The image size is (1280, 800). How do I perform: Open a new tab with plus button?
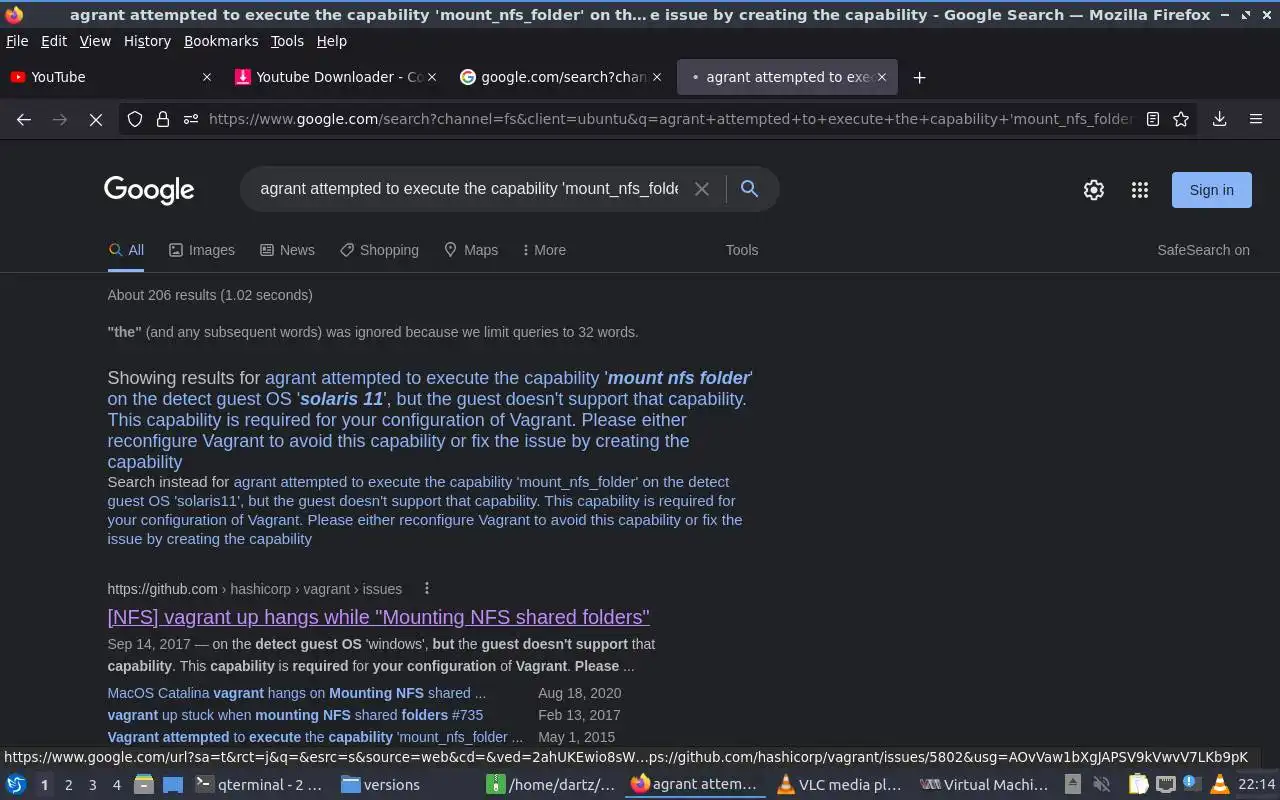(x=919, y=77)
